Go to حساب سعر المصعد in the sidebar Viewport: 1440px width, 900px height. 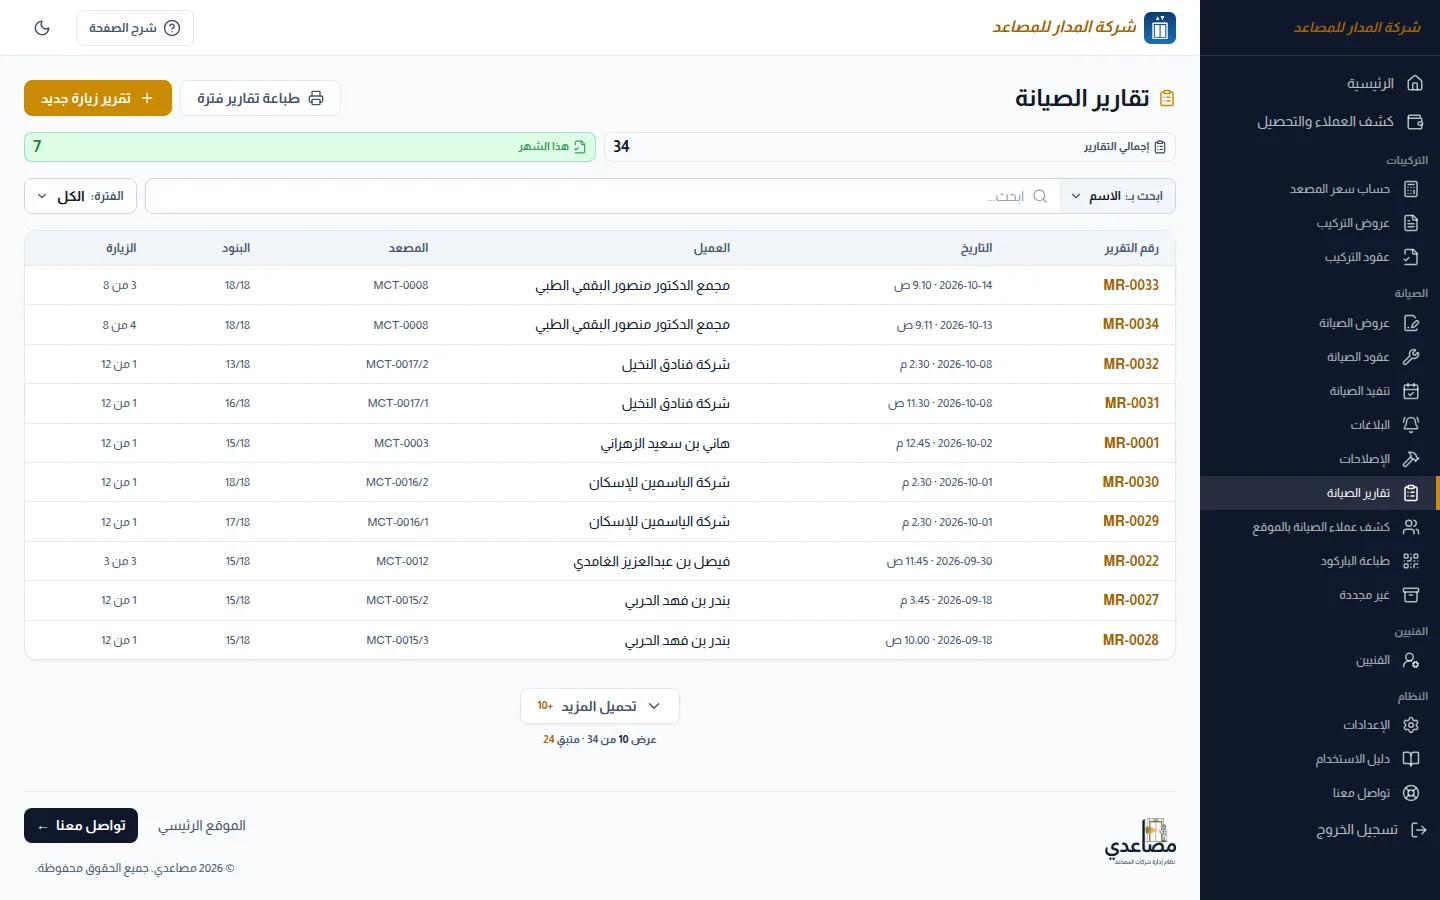click(x=1320, y=189)
